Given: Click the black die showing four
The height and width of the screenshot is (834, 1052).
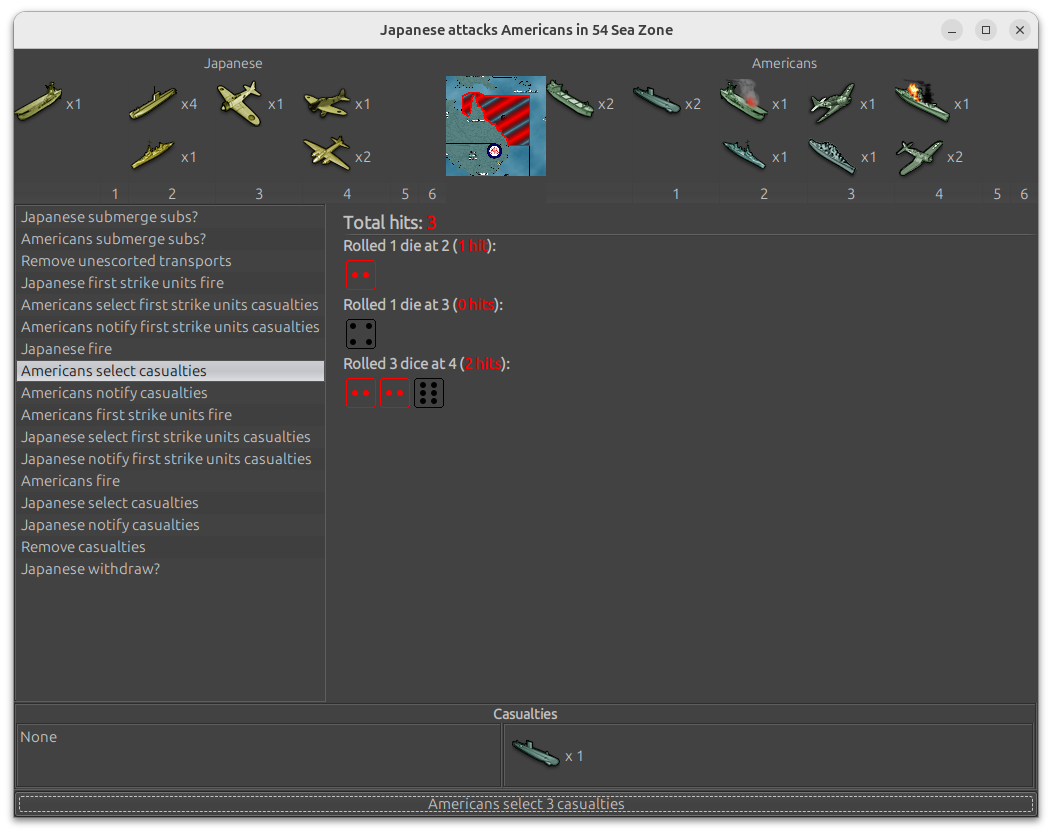Looking at the screenshot, I should 360,334.
